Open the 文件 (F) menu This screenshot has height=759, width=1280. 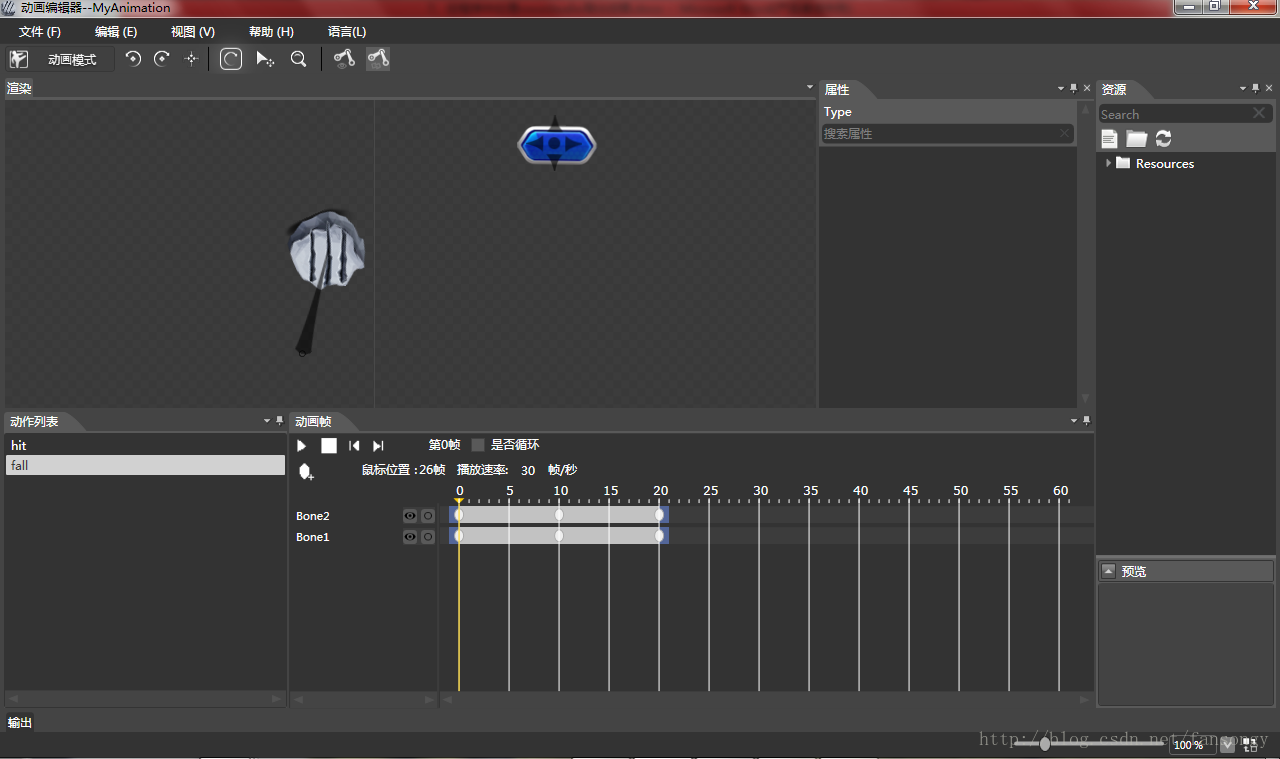pyautogui.click(x=40, y=32)
